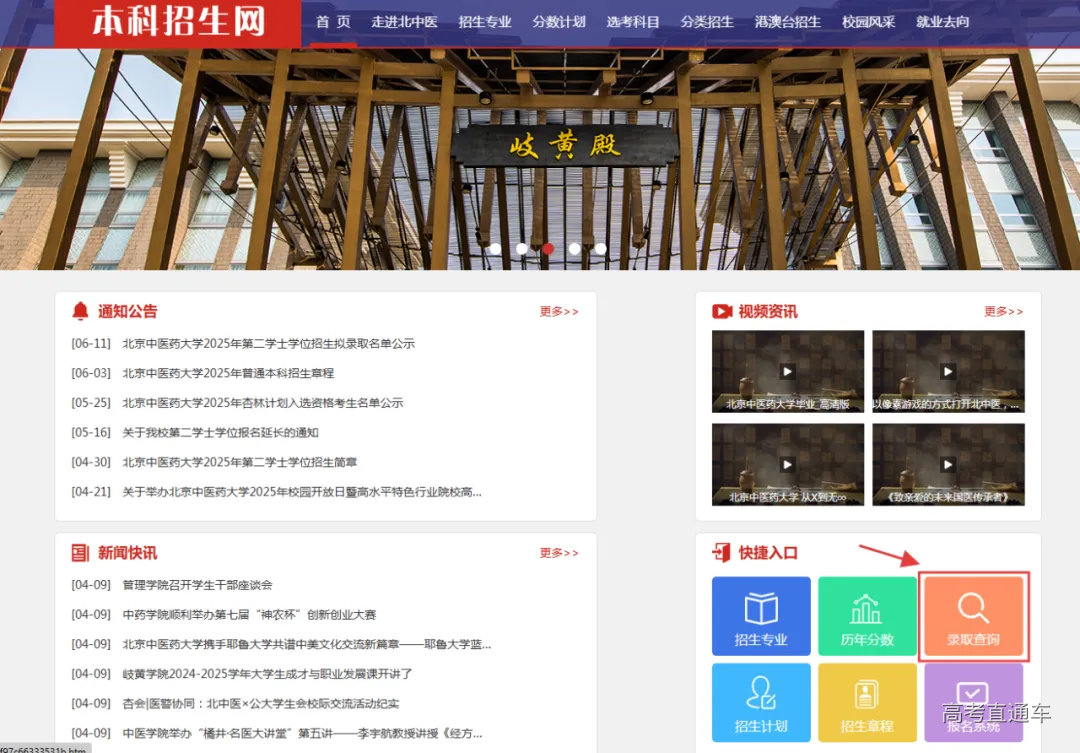
Task: Open the 招生专业 open-book tile
Action: [x=760, y=615]
